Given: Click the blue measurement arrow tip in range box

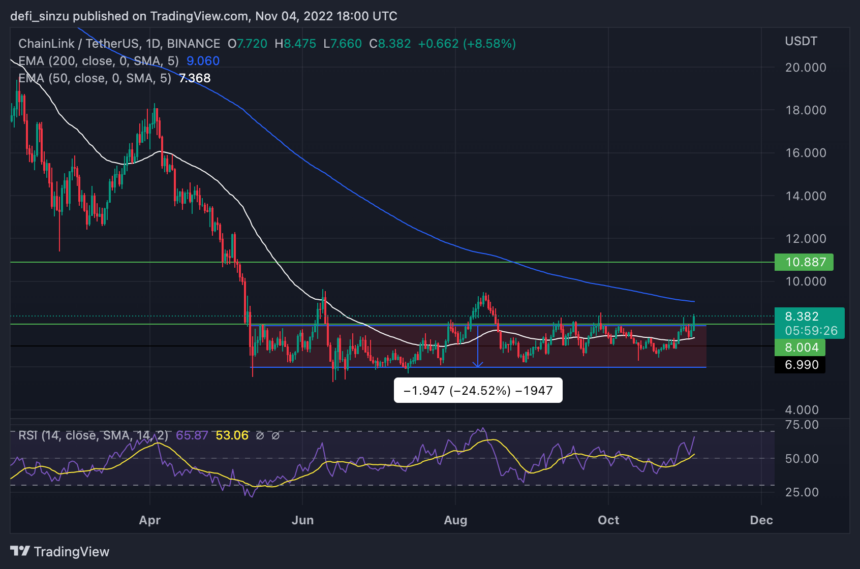Looking at the screenshot, I should pyautogui.click(x=478, y=364).
